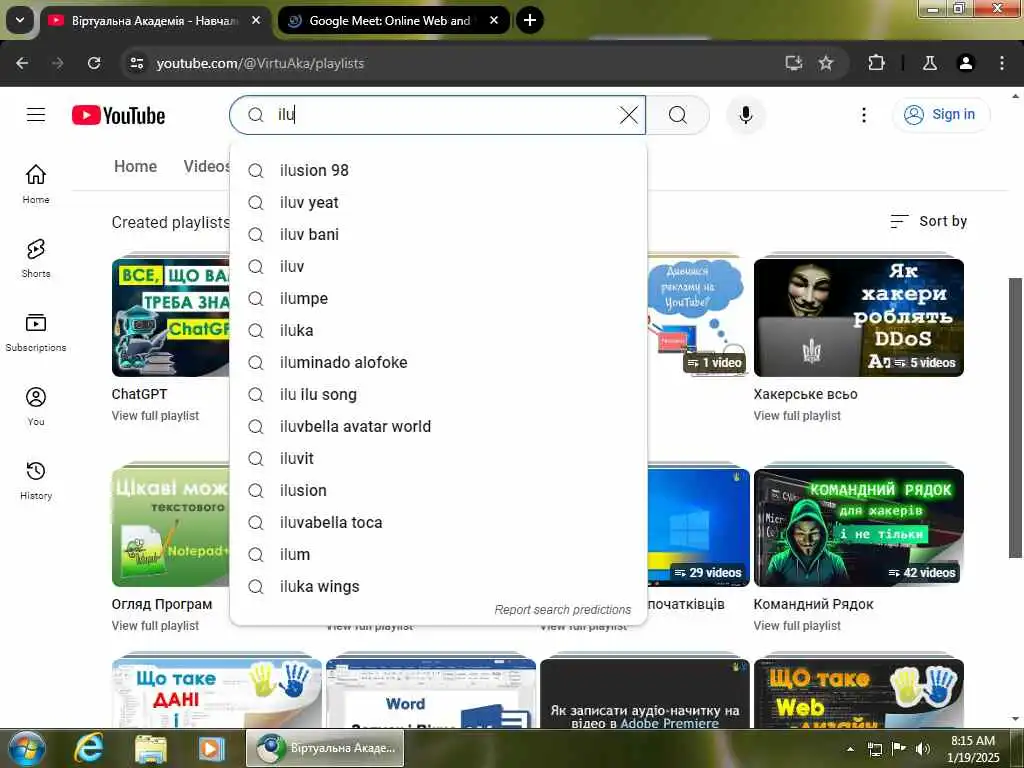Click the volume speaker tray icon
The image size is (1024, 768).
tap(922, 749)
